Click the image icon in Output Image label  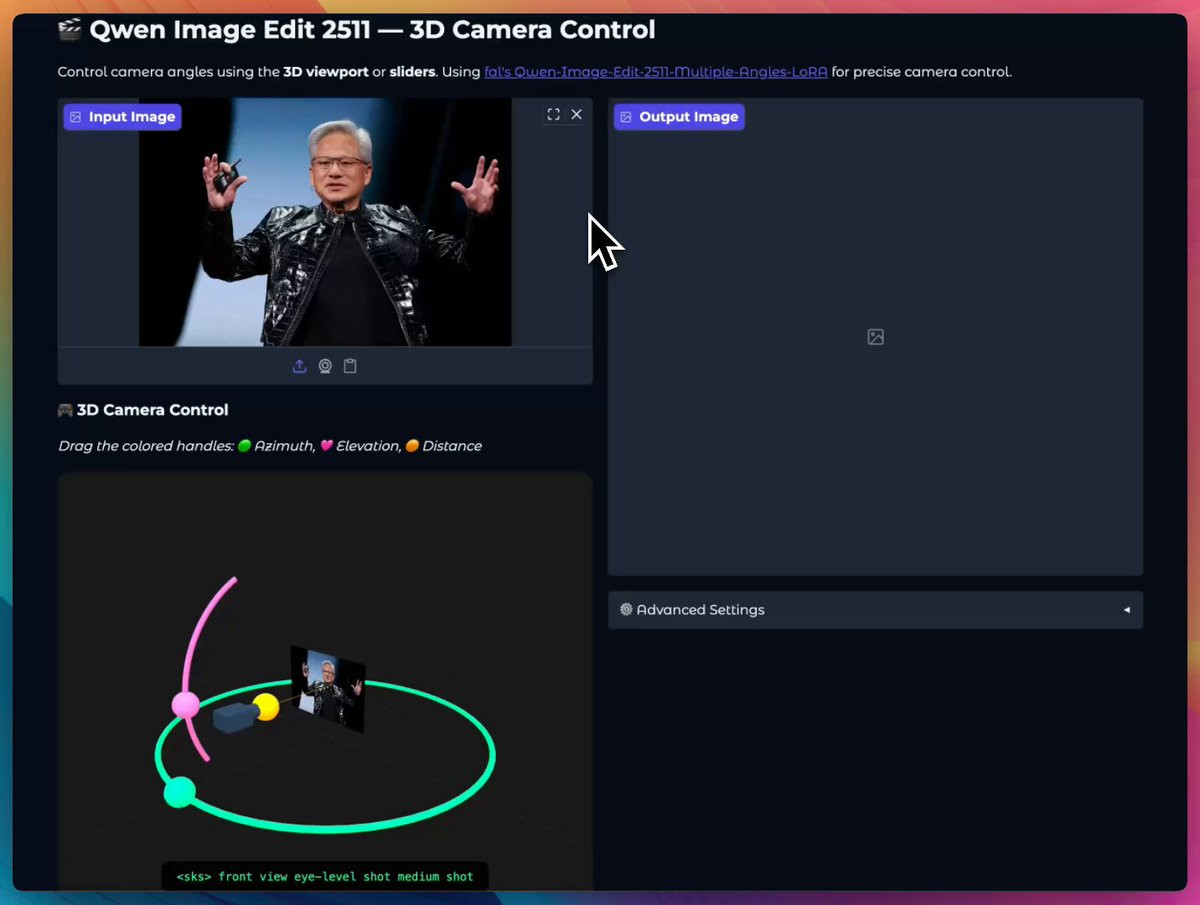(626, 117)
